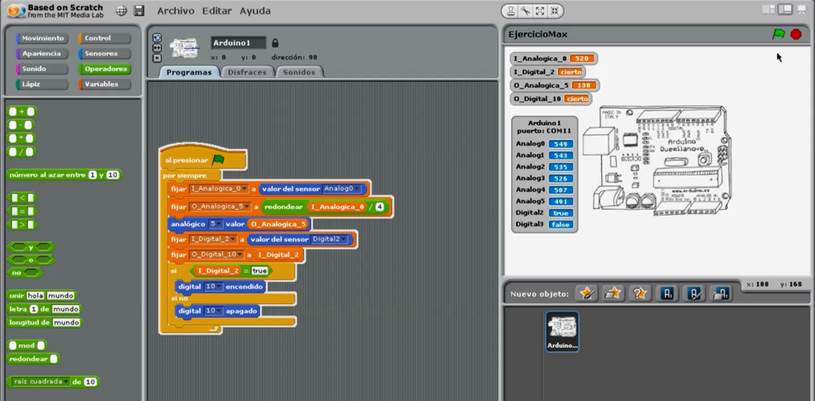Click the Arduino board image on stage
815x401 pixels.
[657, 161]
